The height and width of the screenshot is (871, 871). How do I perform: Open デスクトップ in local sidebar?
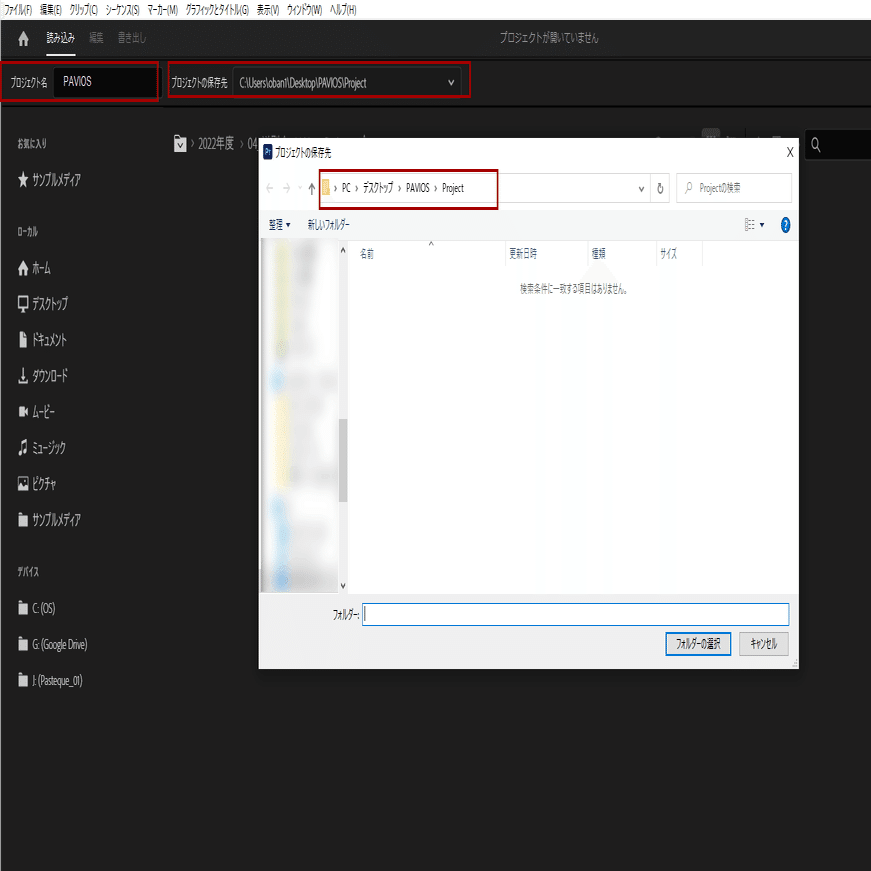(x=43, y=304)
